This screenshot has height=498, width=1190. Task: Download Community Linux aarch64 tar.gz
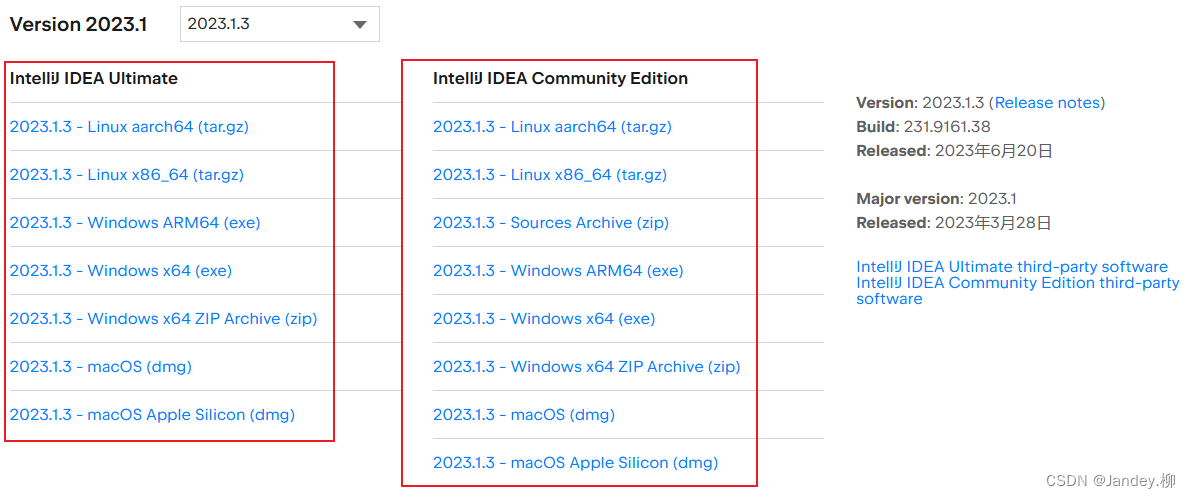(x=552, y=127)
